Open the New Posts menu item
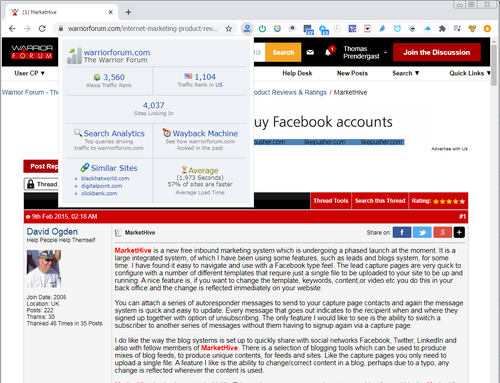This screenshot has height=383, width=500. [x=352, y=73]
